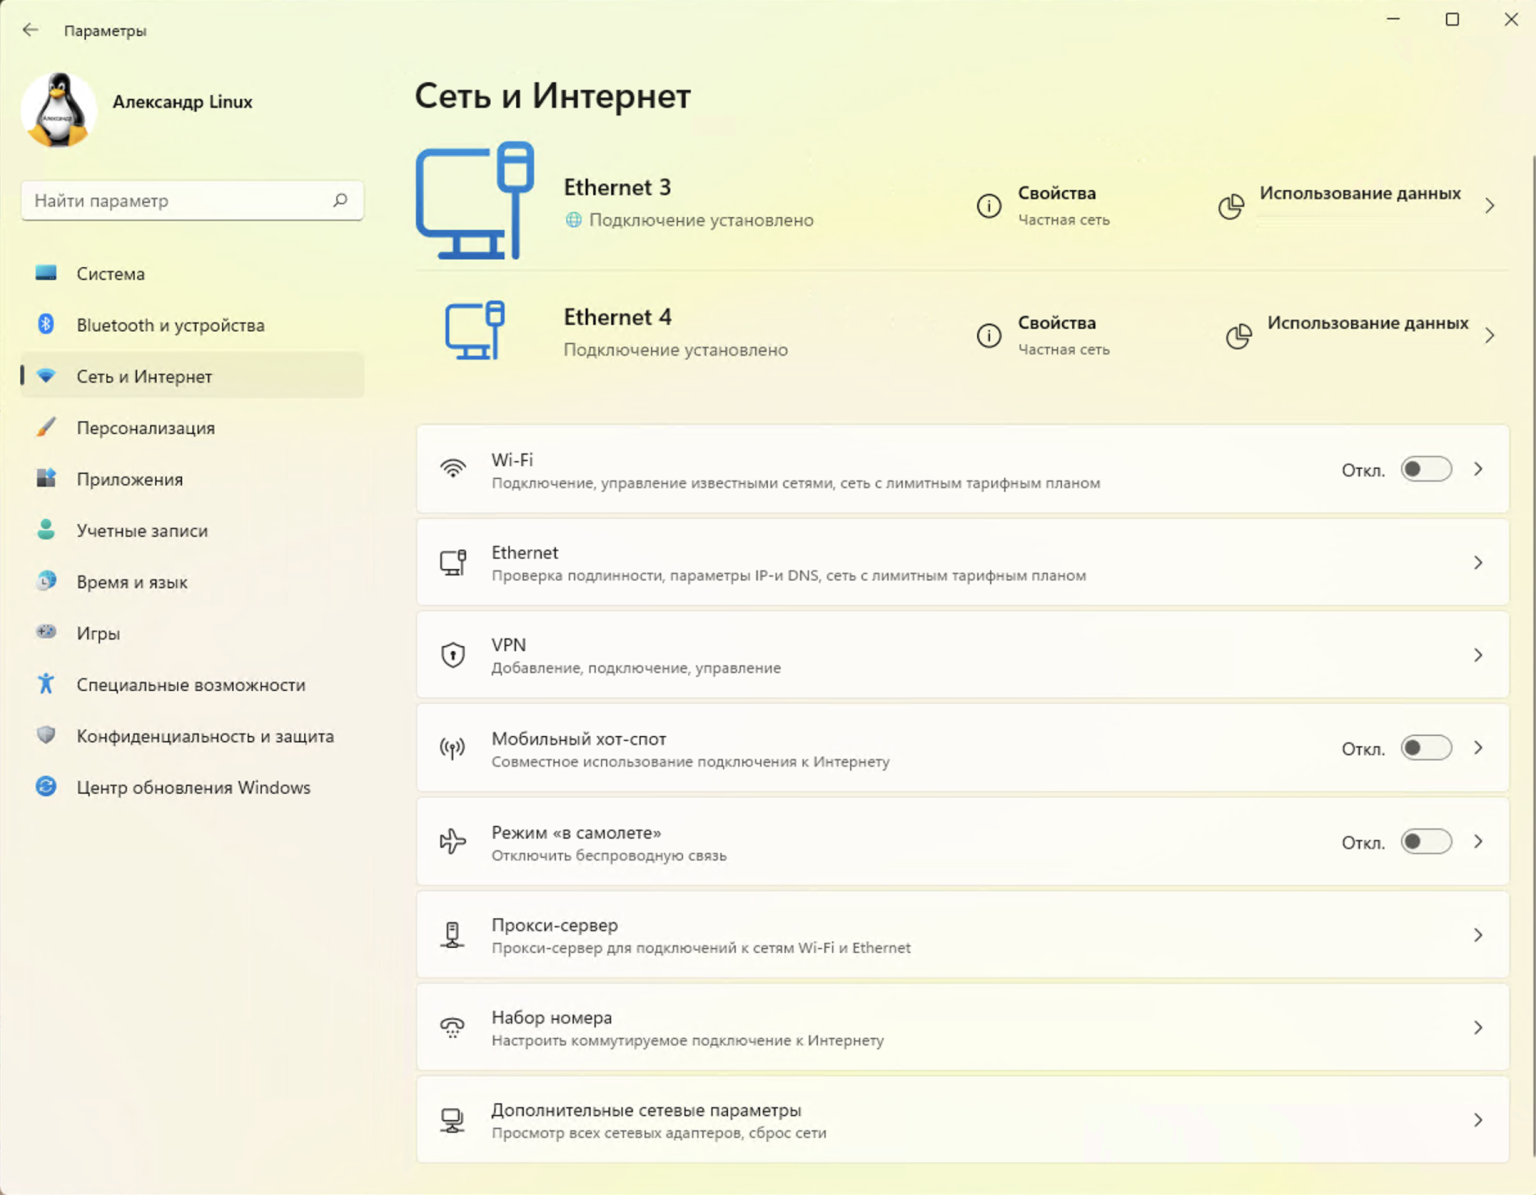
Task: Click the Прокси-сервер icon
Action: click(453, 935)
